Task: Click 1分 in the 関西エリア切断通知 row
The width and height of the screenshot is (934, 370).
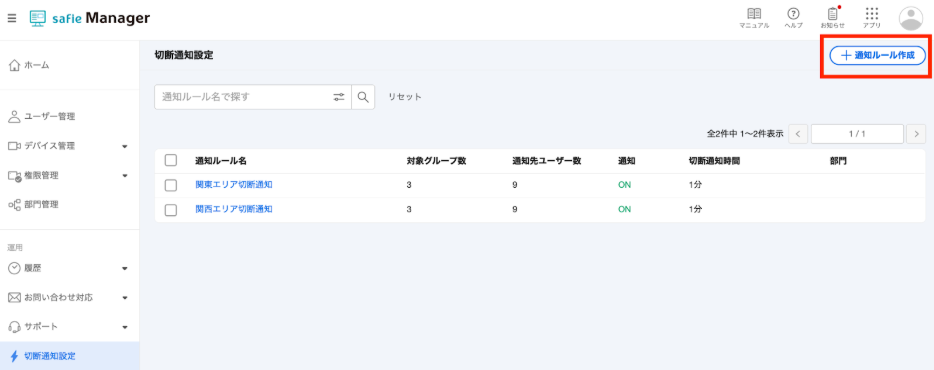Action: coord(696,209)
